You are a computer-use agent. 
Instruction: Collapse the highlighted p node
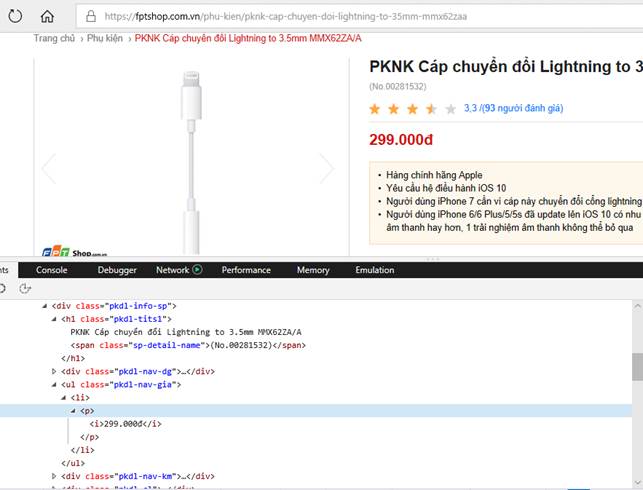(73, 411)
